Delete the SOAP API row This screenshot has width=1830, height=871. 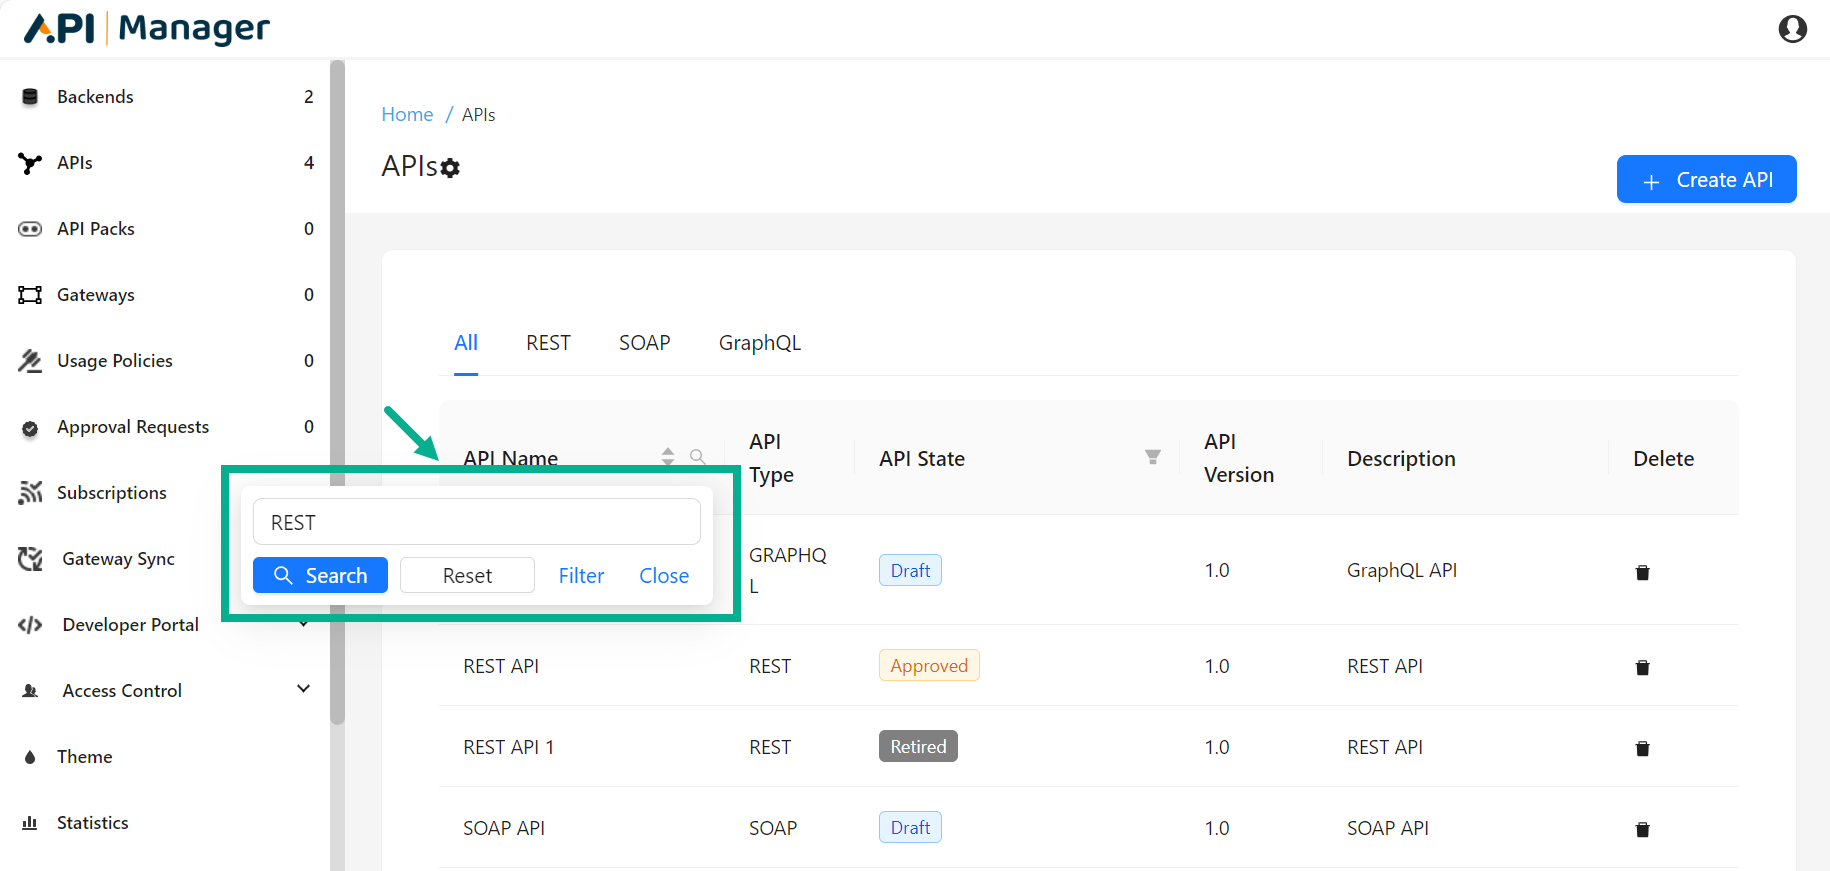[x=1641, y=829]
